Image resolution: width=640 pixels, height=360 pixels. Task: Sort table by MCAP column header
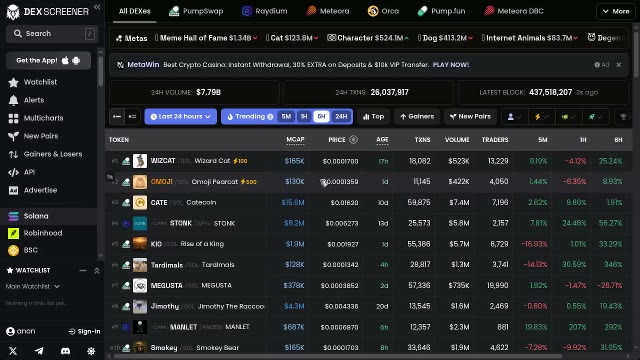tap(295, 140)
